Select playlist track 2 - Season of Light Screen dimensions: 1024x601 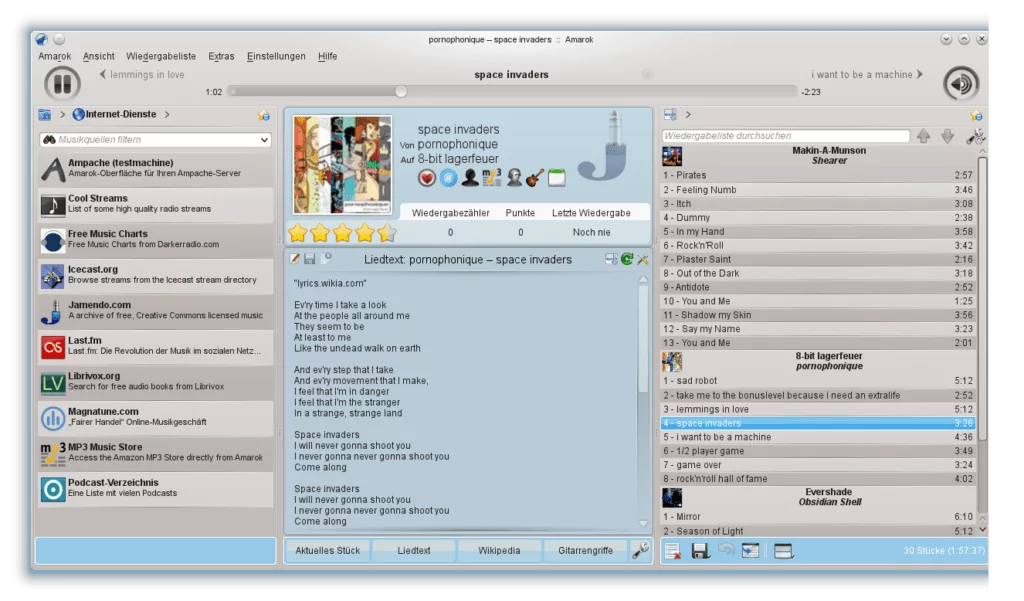818,531
